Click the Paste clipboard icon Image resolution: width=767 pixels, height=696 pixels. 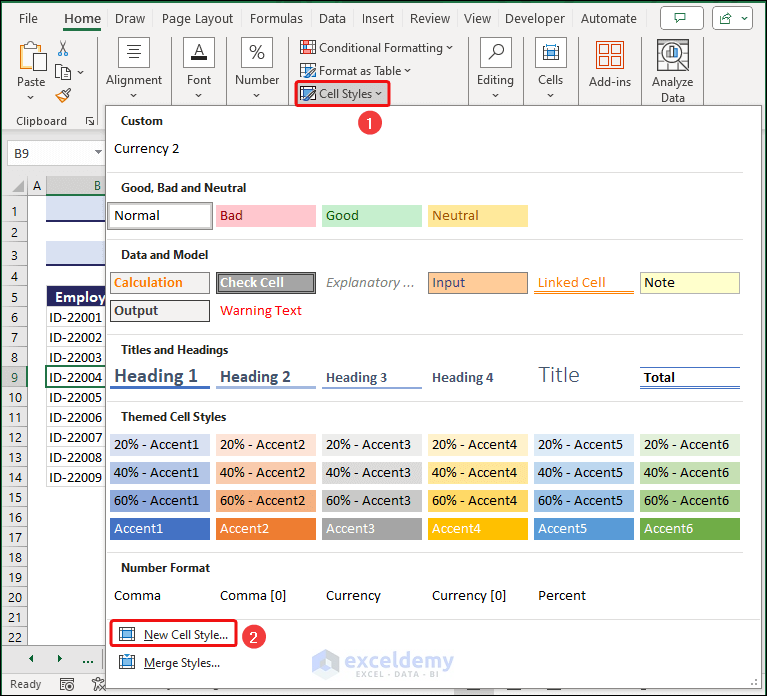[32, 56]
